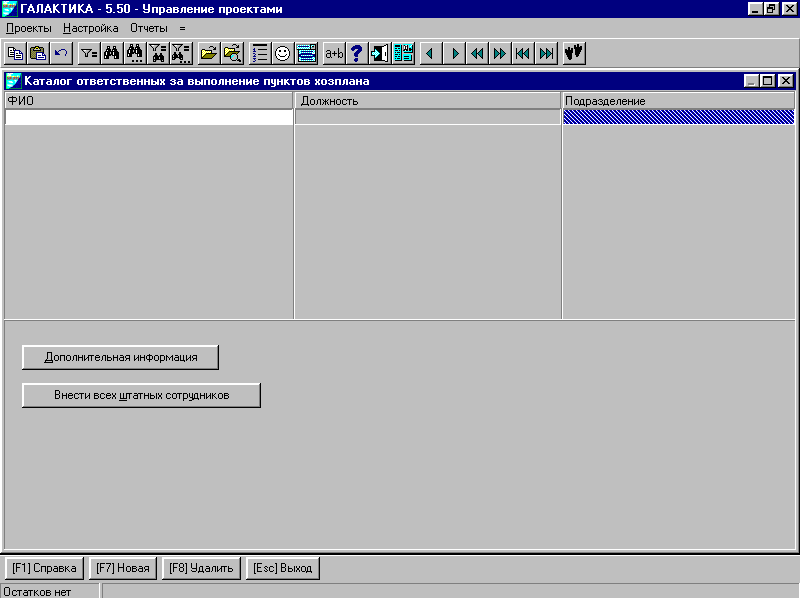Image resolution: width=800 pixels, height=600 pixels.
Task: Click the empty ФИО input cell
Action: [x=148, y=117]
